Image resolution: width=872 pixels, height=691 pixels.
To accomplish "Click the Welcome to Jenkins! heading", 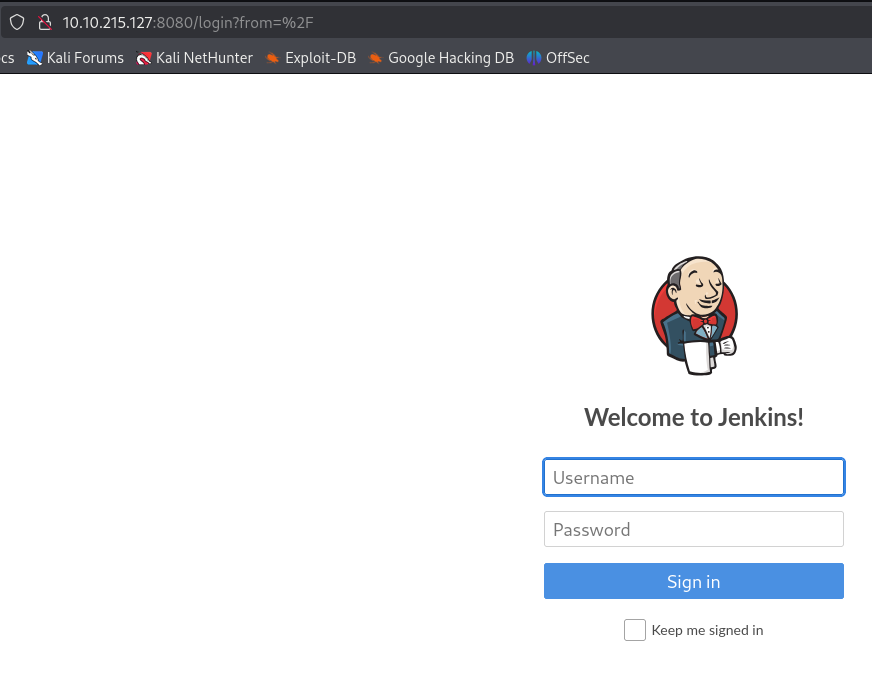I will 694,417.
